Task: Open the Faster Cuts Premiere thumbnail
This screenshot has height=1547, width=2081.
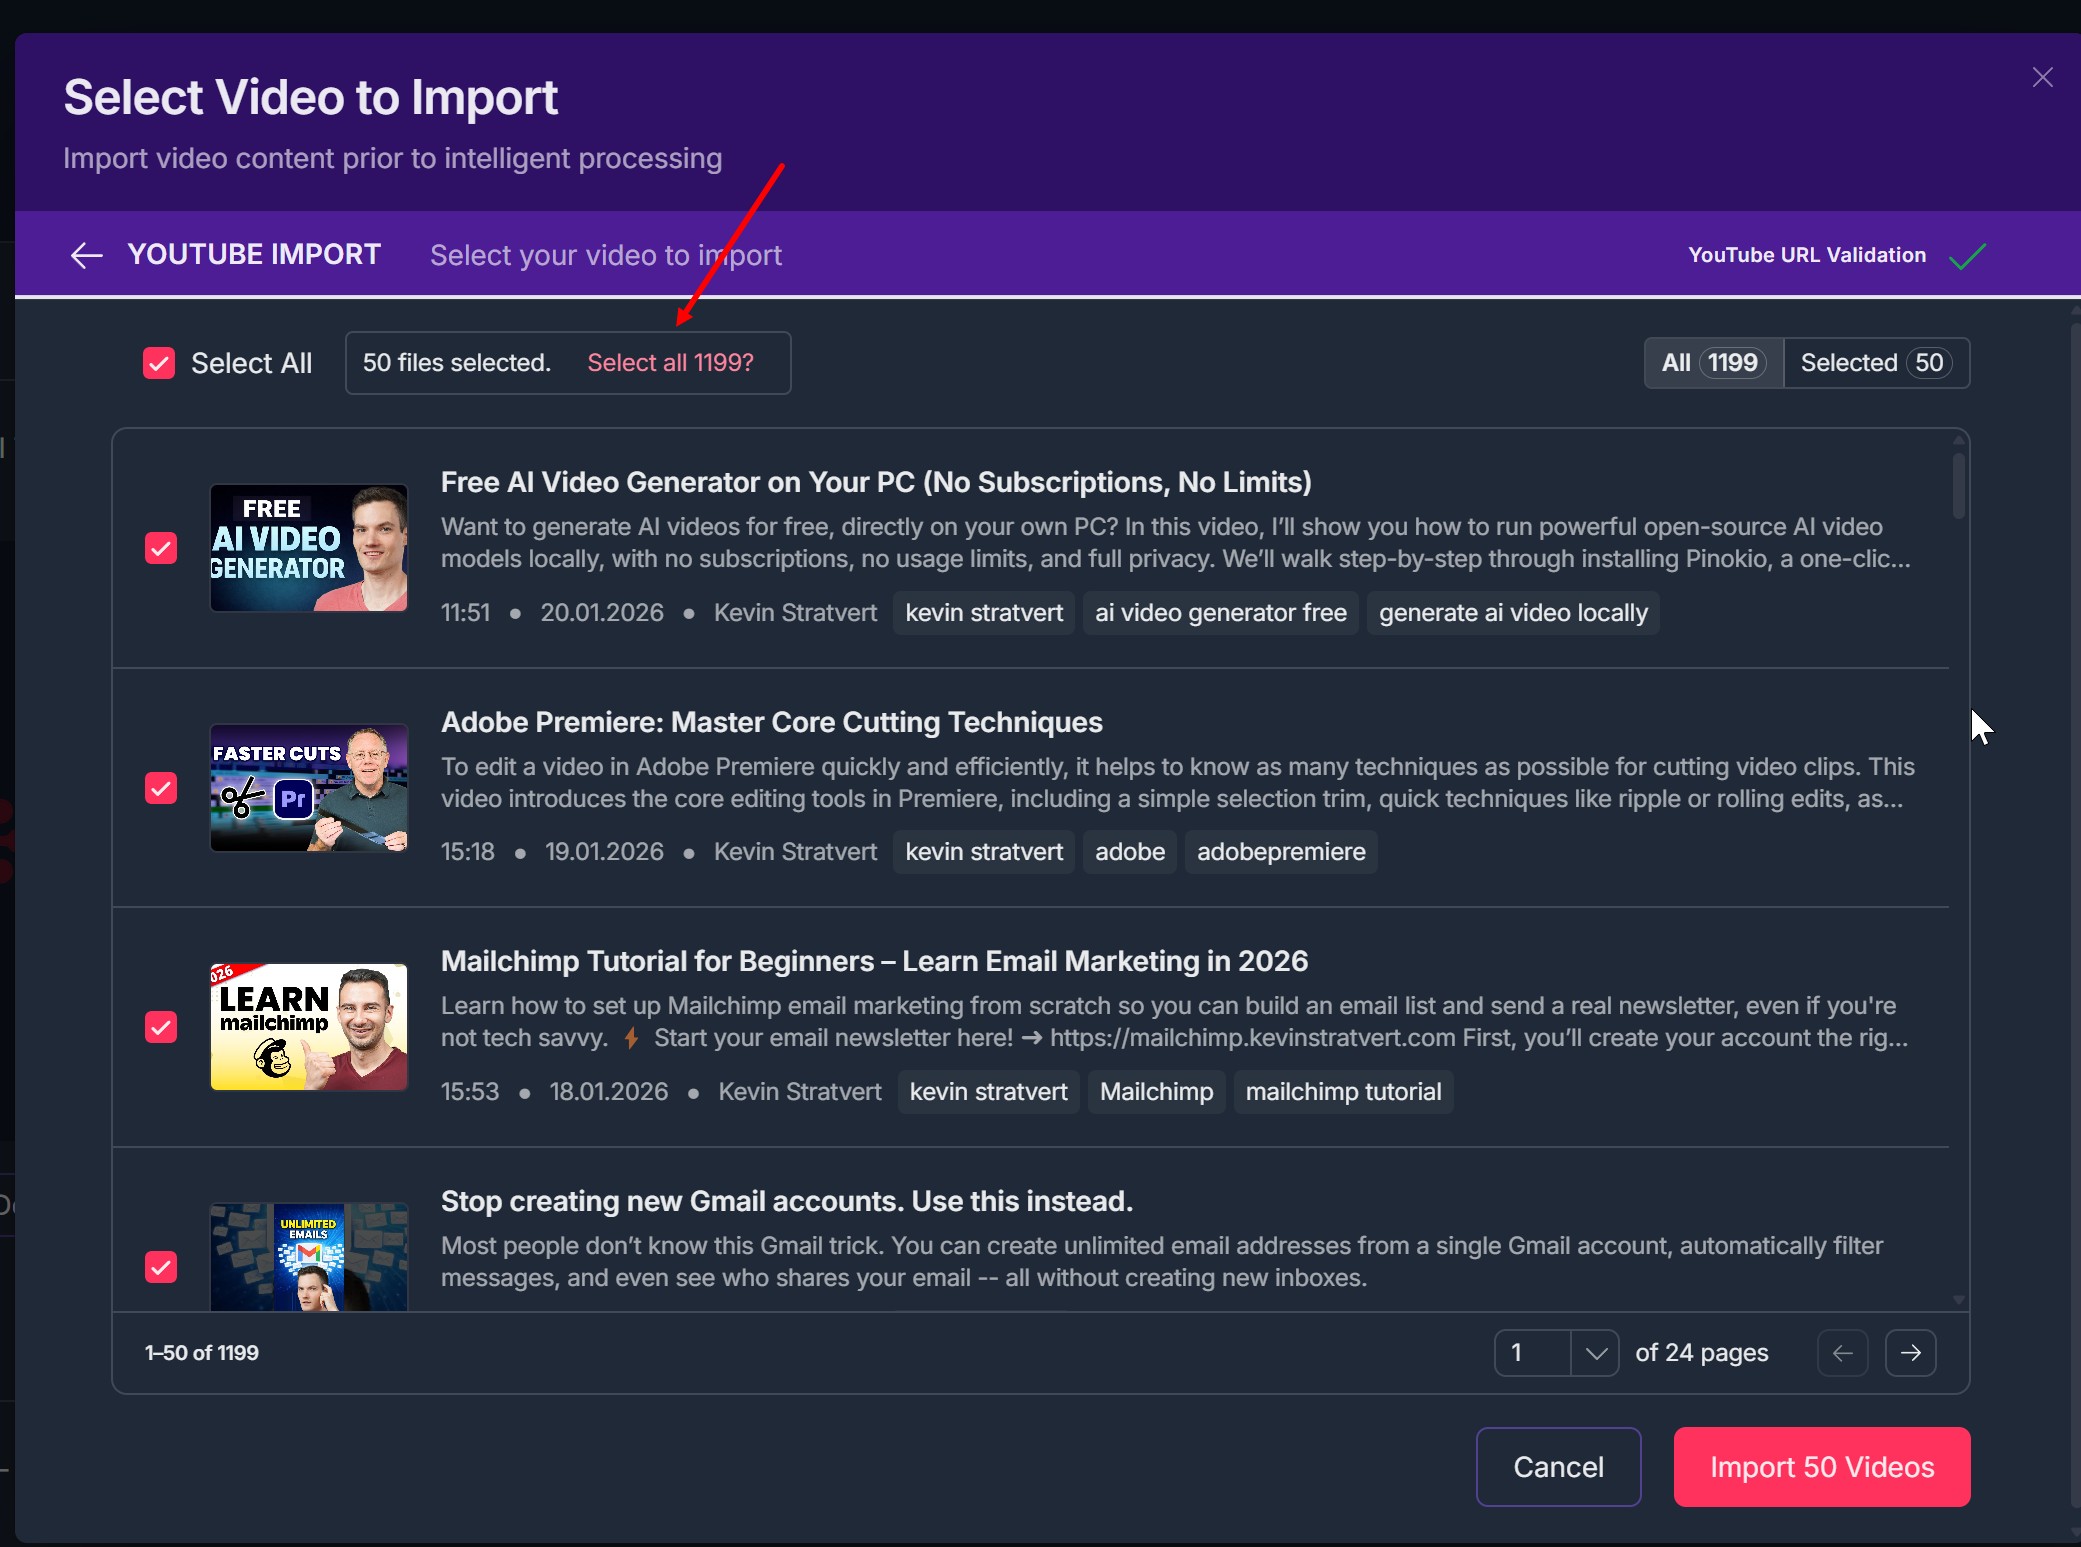Action: click(309, 788)
